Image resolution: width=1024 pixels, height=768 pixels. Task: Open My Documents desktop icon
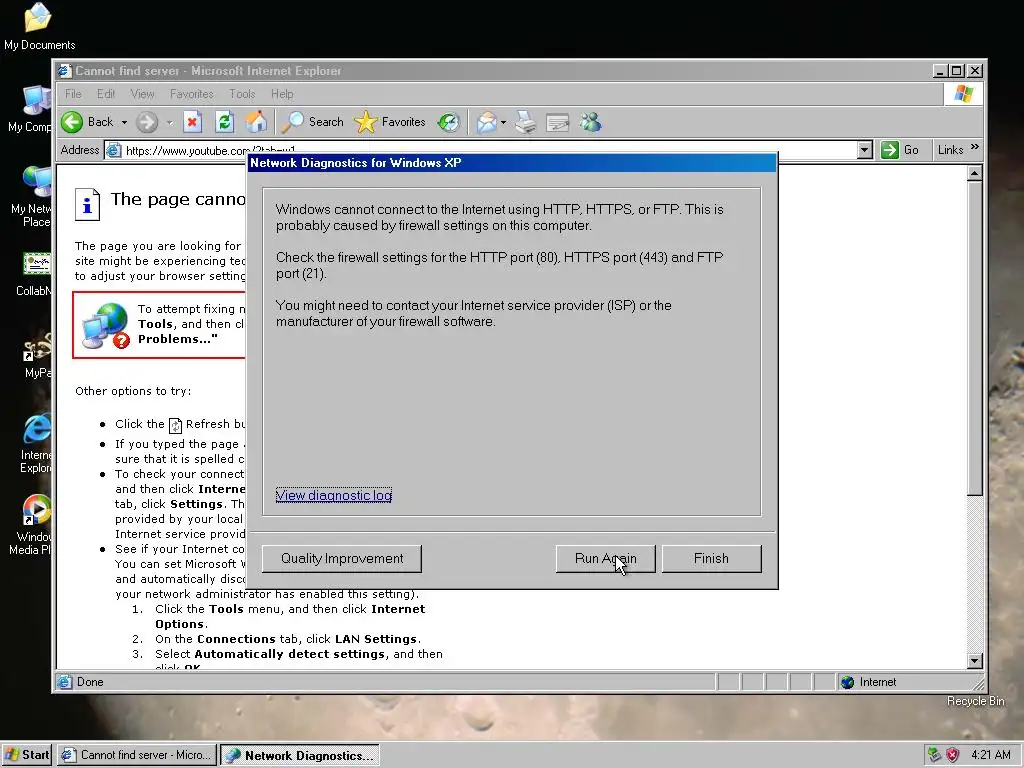click(38, 18)
